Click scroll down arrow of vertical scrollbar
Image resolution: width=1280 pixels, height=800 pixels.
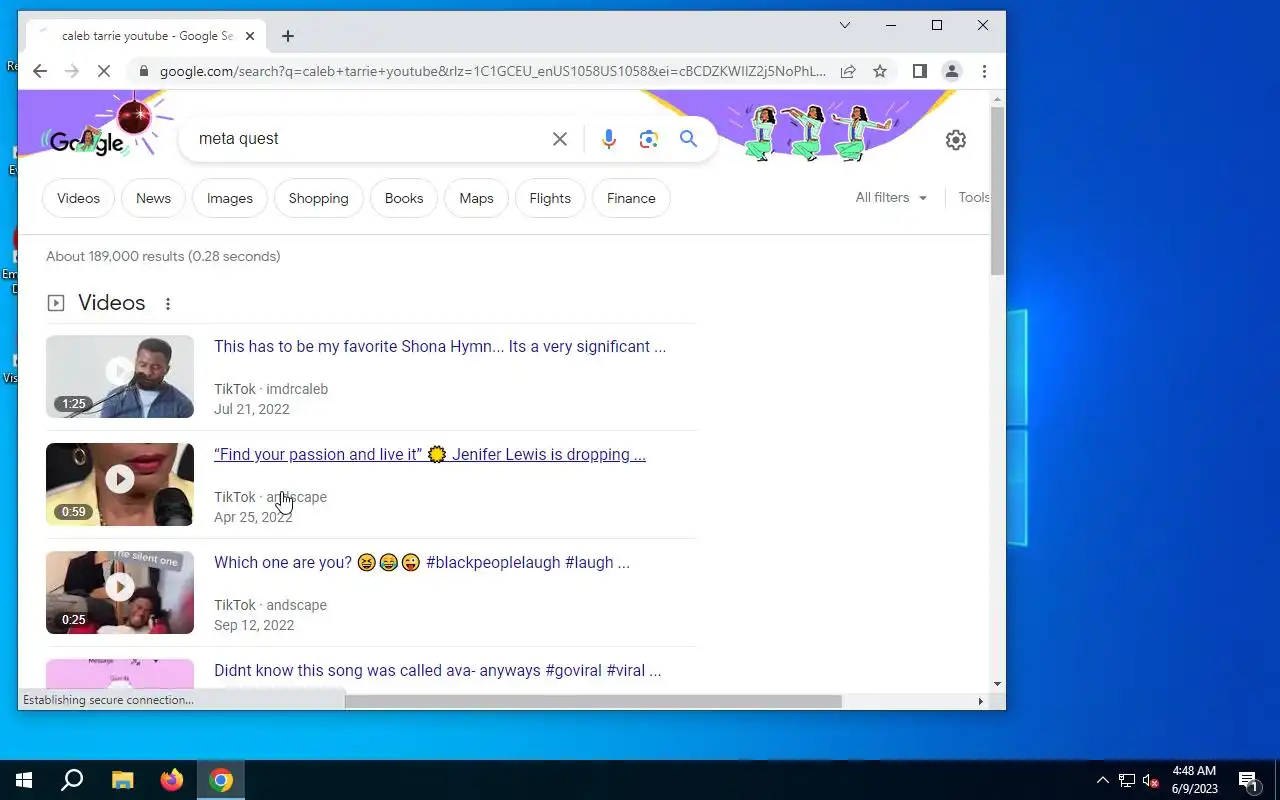[997, 684]
